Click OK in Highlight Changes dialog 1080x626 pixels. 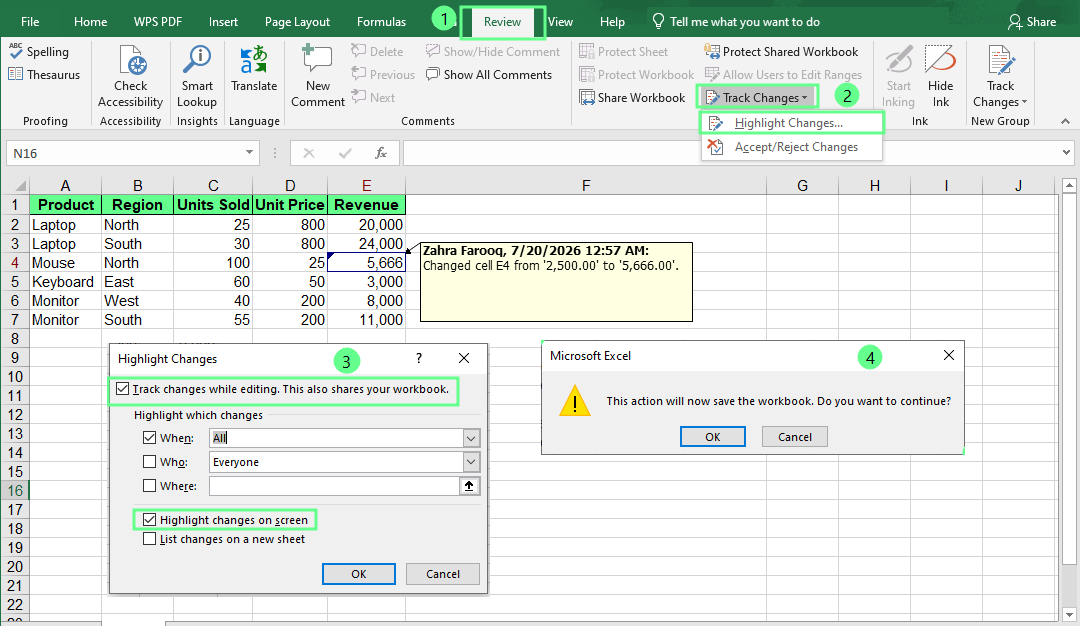pos(359,574)
